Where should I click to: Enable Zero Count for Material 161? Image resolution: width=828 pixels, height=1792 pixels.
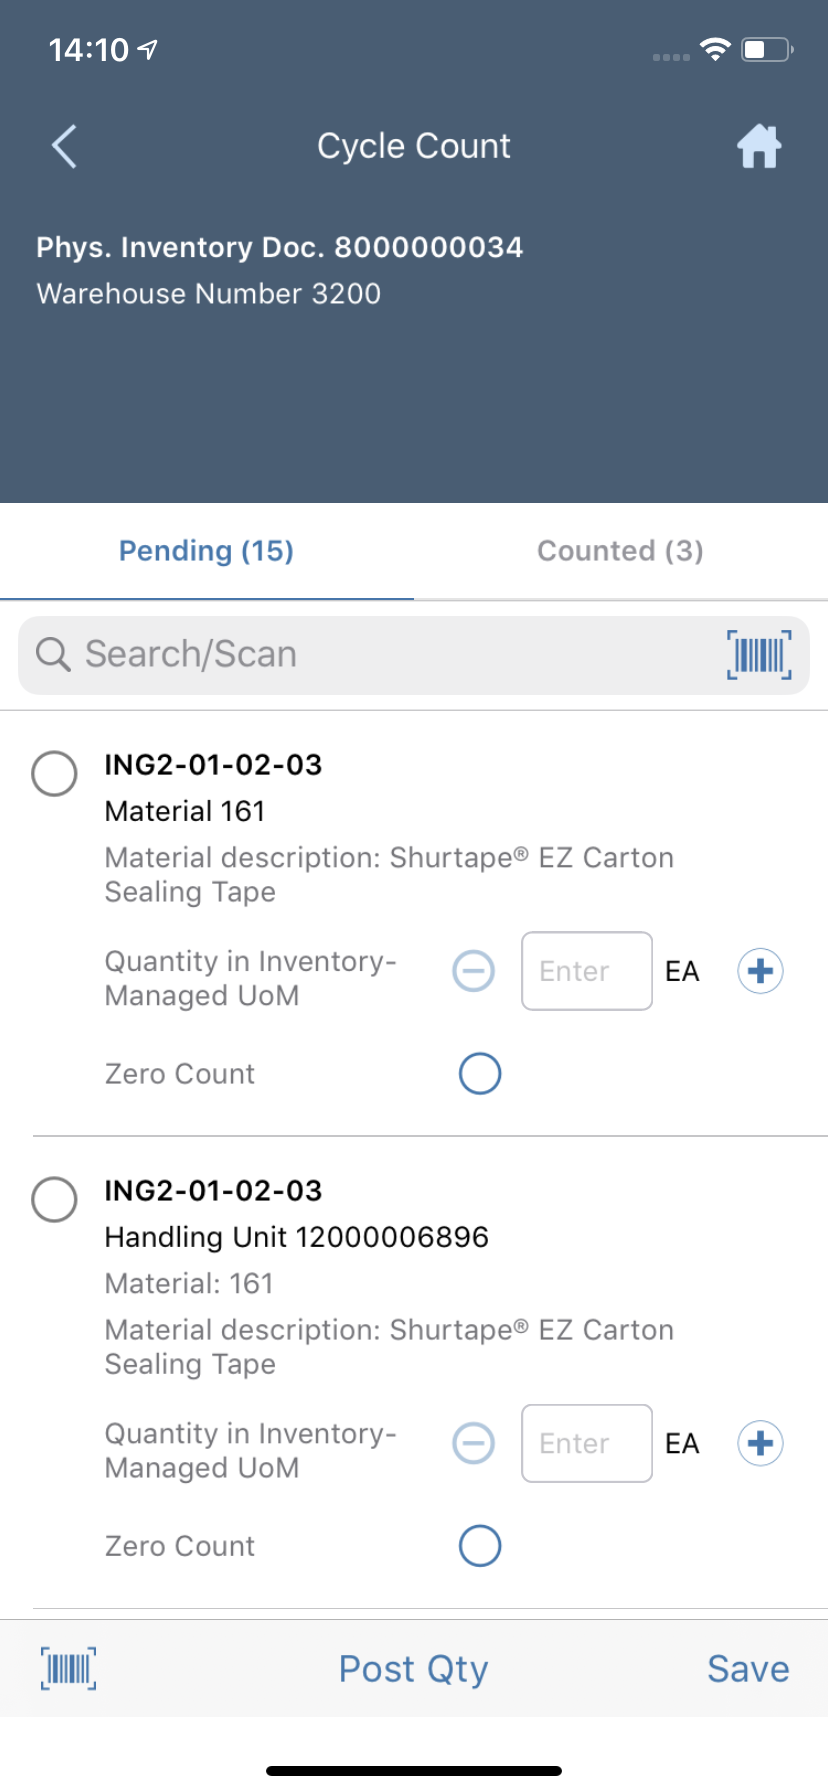tap(480, 1073)
